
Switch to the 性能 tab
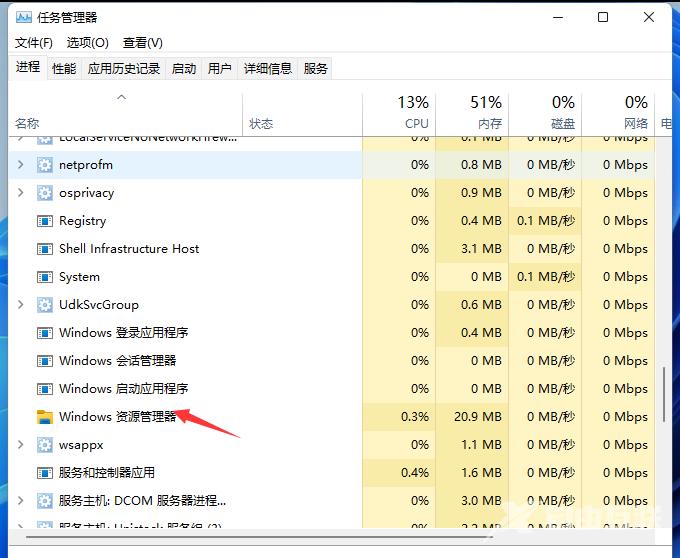pos(64,69)
